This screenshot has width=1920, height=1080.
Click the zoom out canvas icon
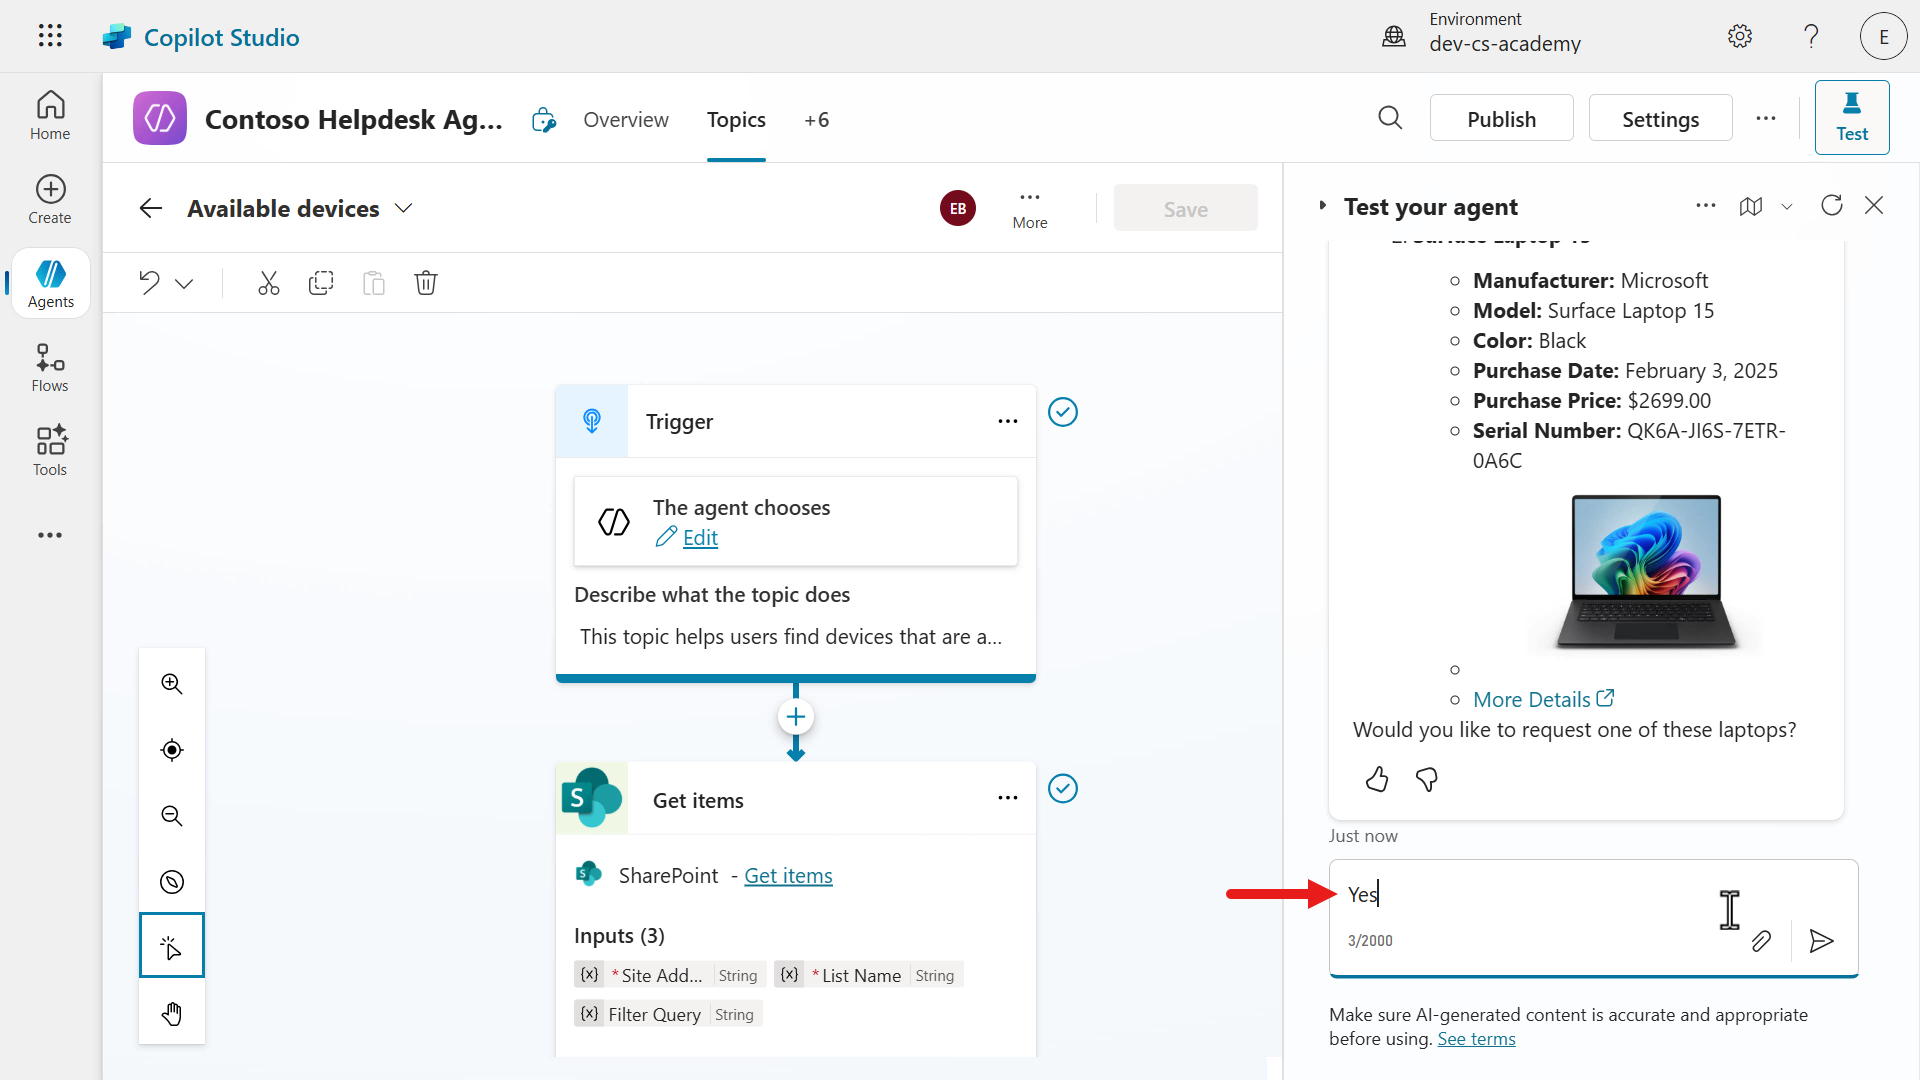[172, 816]
